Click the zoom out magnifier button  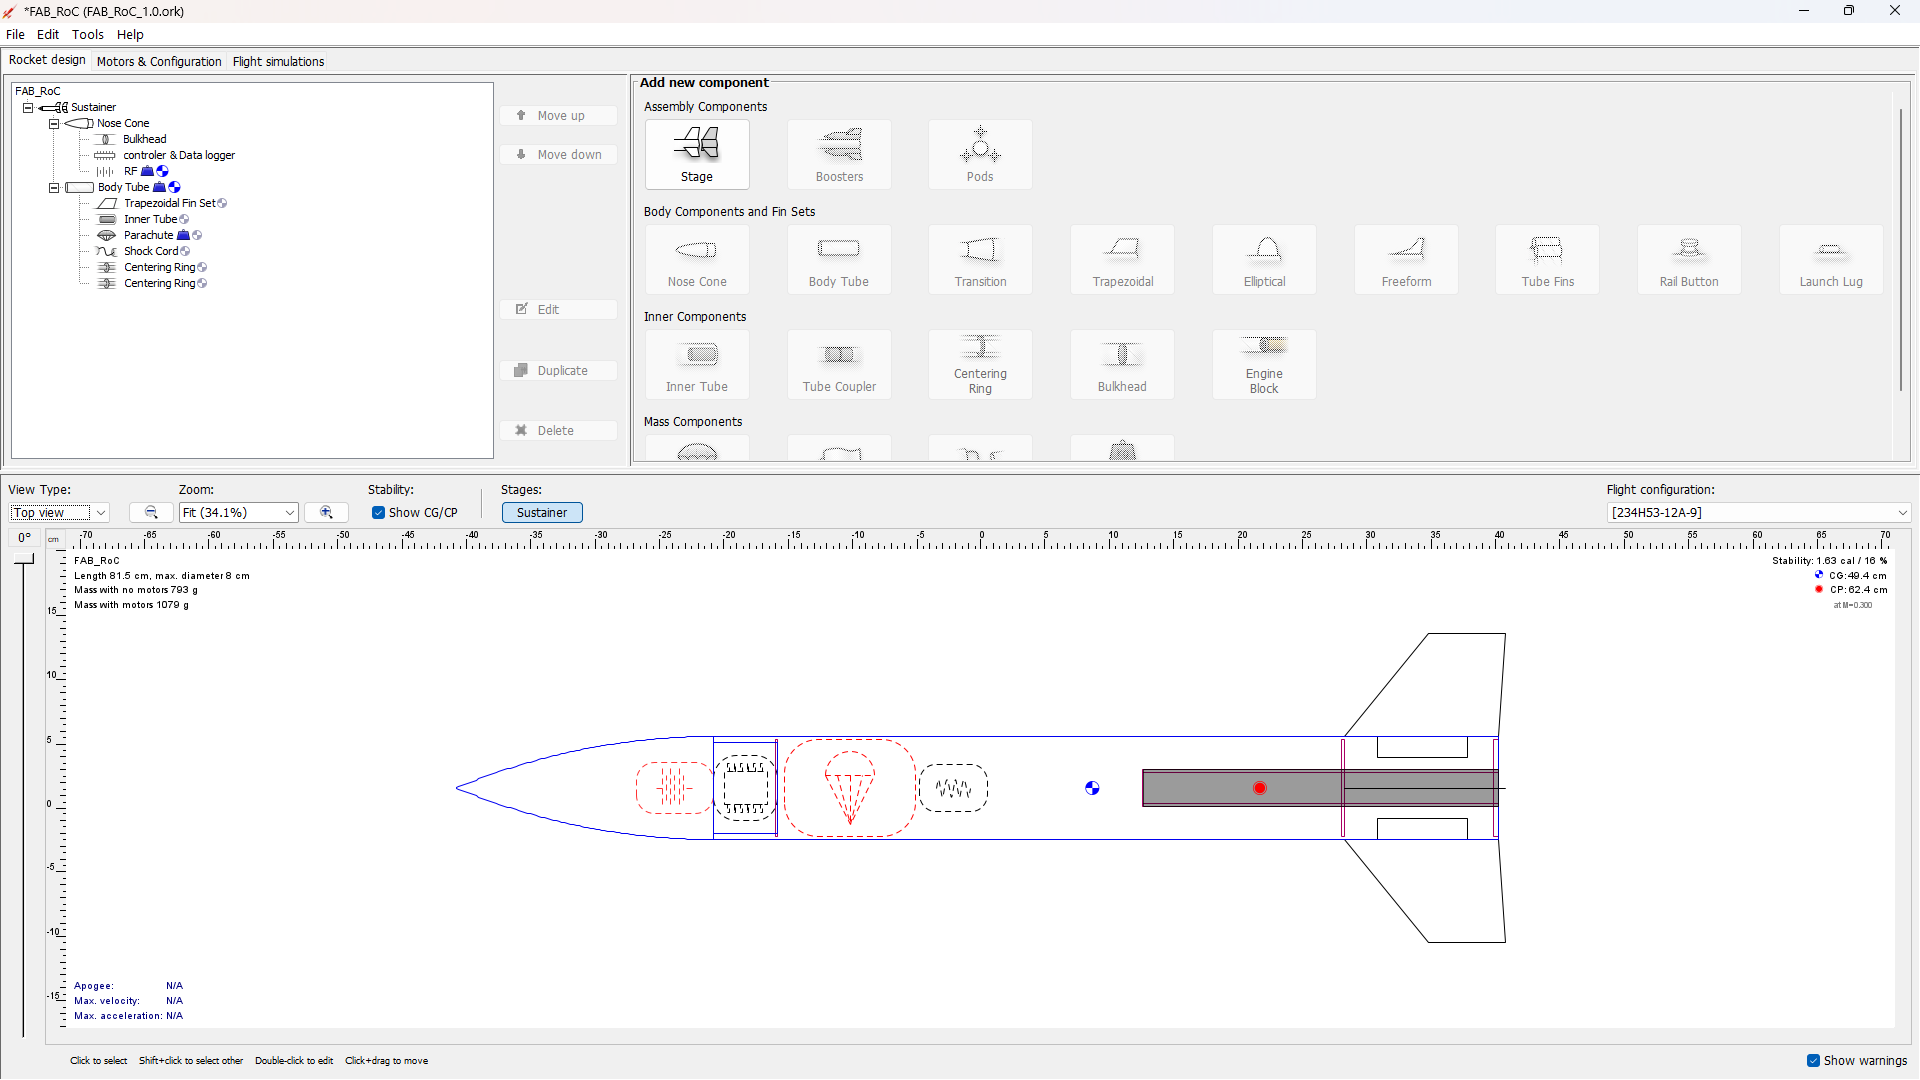click(x=151, y=512)
